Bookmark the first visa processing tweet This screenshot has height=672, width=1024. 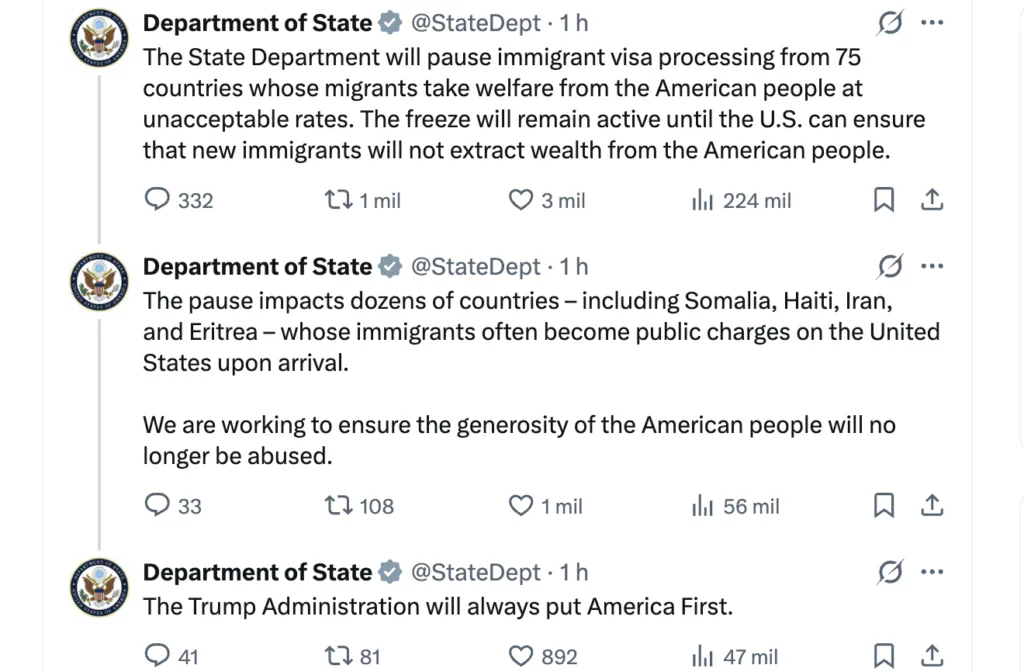(x=884, y=200)
